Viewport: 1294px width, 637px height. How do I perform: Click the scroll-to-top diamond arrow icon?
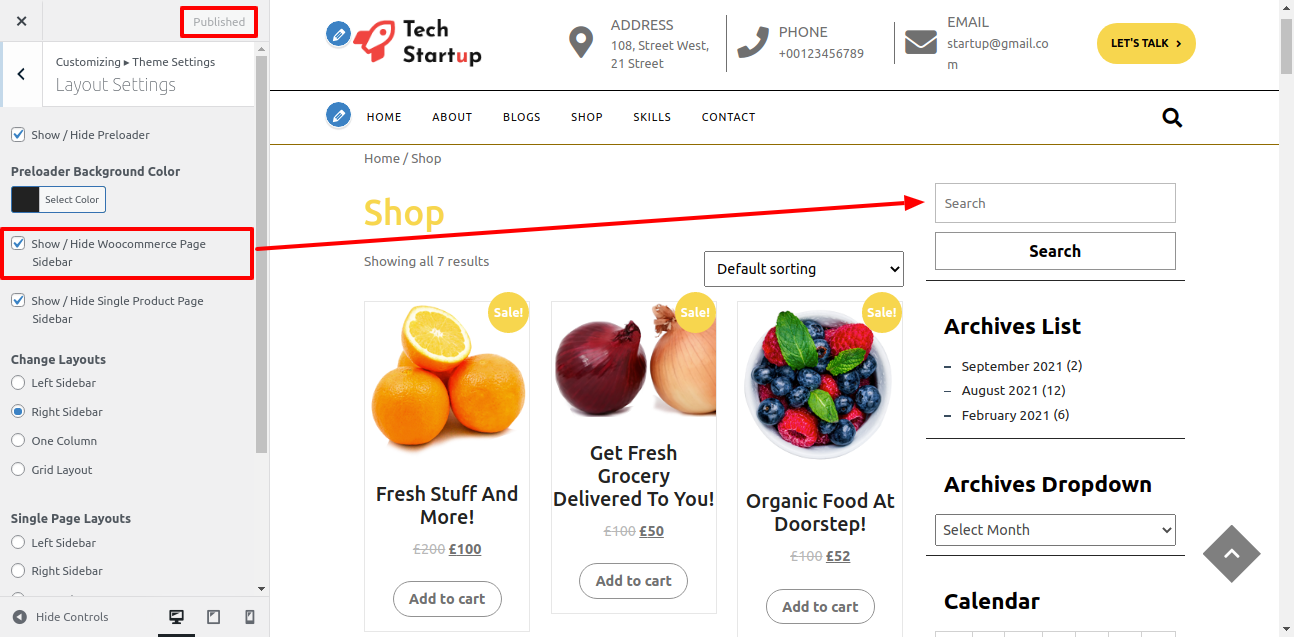pos(1231,553)
